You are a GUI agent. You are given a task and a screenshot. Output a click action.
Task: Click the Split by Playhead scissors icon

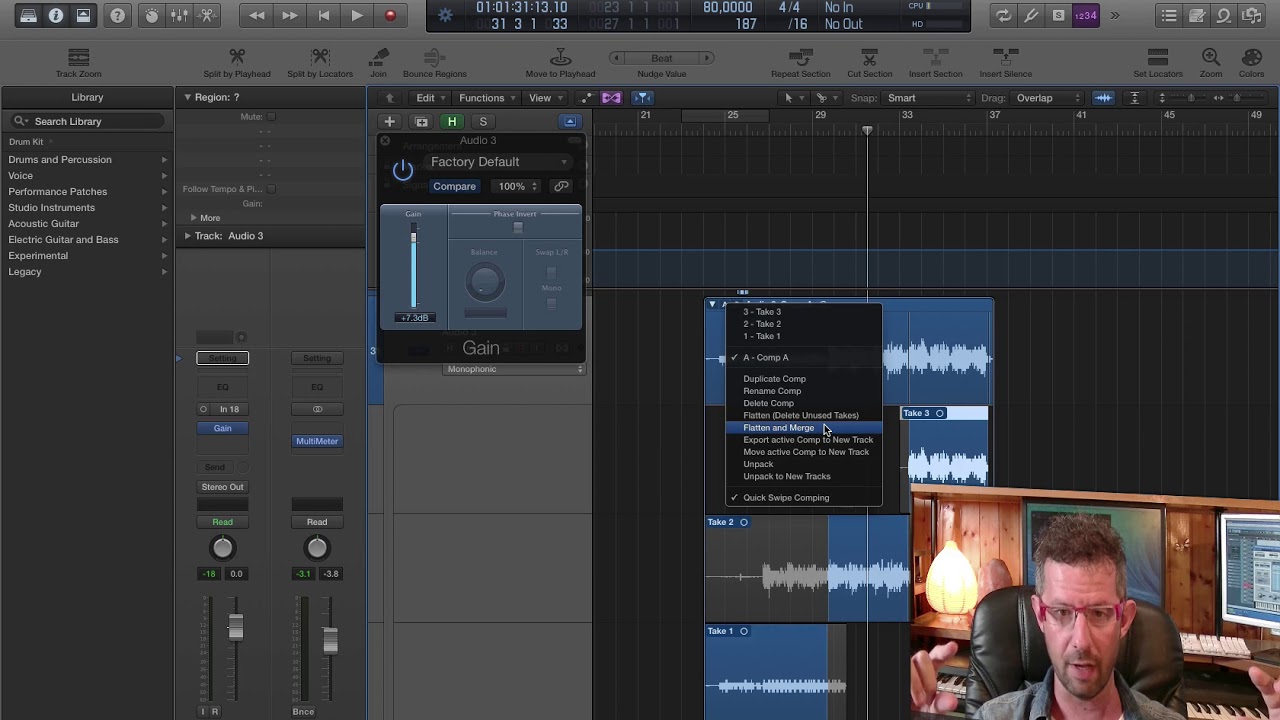tap(237, 57)
